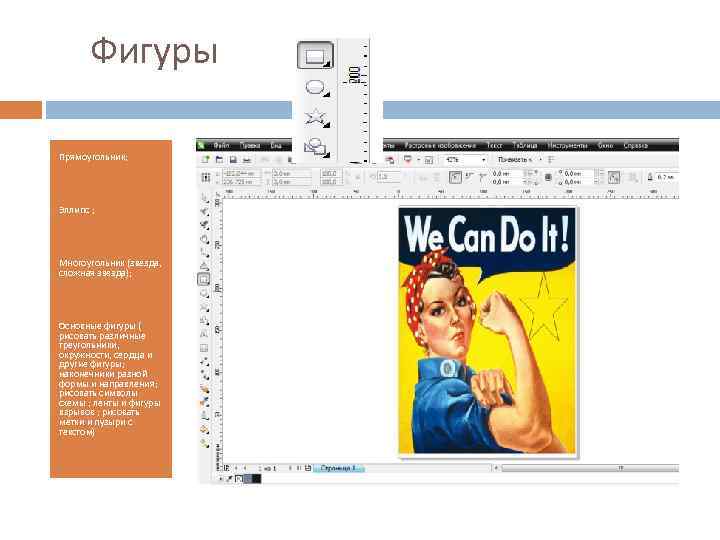
Task: Select the Table tool in the toolbox
Action: [204, 348]
